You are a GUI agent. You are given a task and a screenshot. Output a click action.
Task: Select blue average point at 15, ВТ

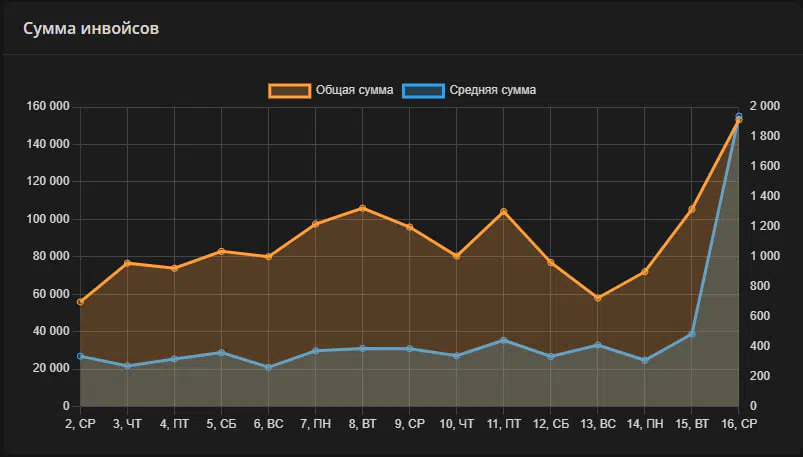(x=691, y=334)
